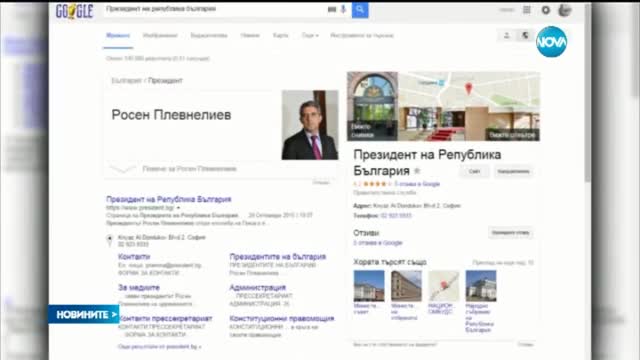640x360 pixels.
Task: Open second ministry building thumbnail
Action: 406,286
